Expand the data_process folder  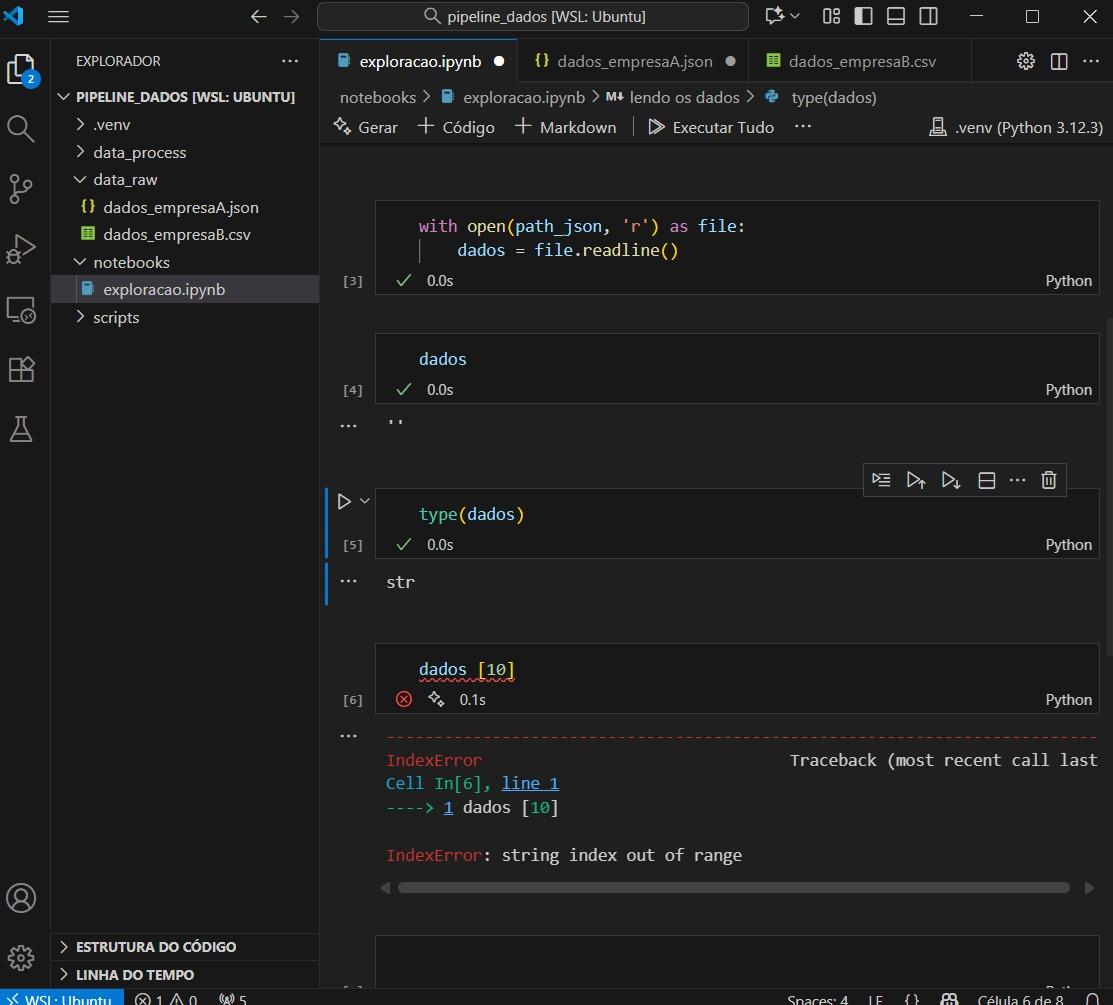pyautogui.click(x=139, y=152)
